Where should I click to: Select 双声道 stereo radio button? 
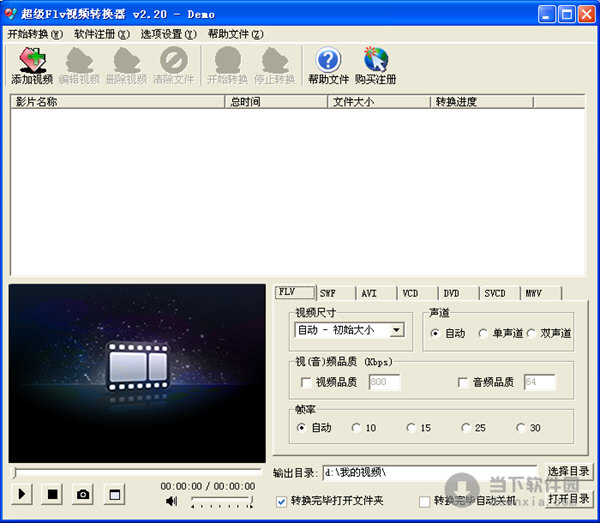click(x=531, y=333)
